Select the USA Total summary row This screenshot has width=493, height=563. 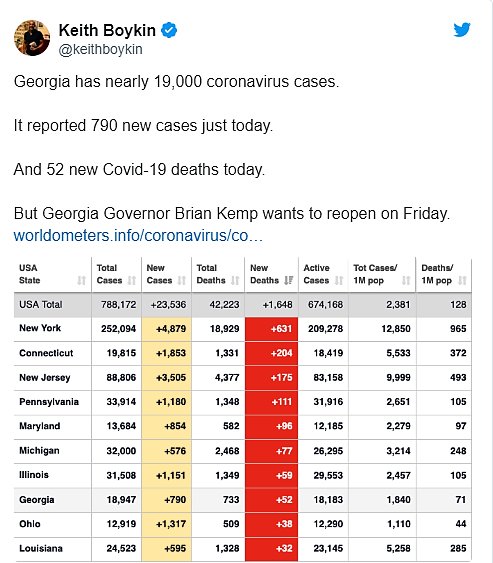tap(243, 305)
